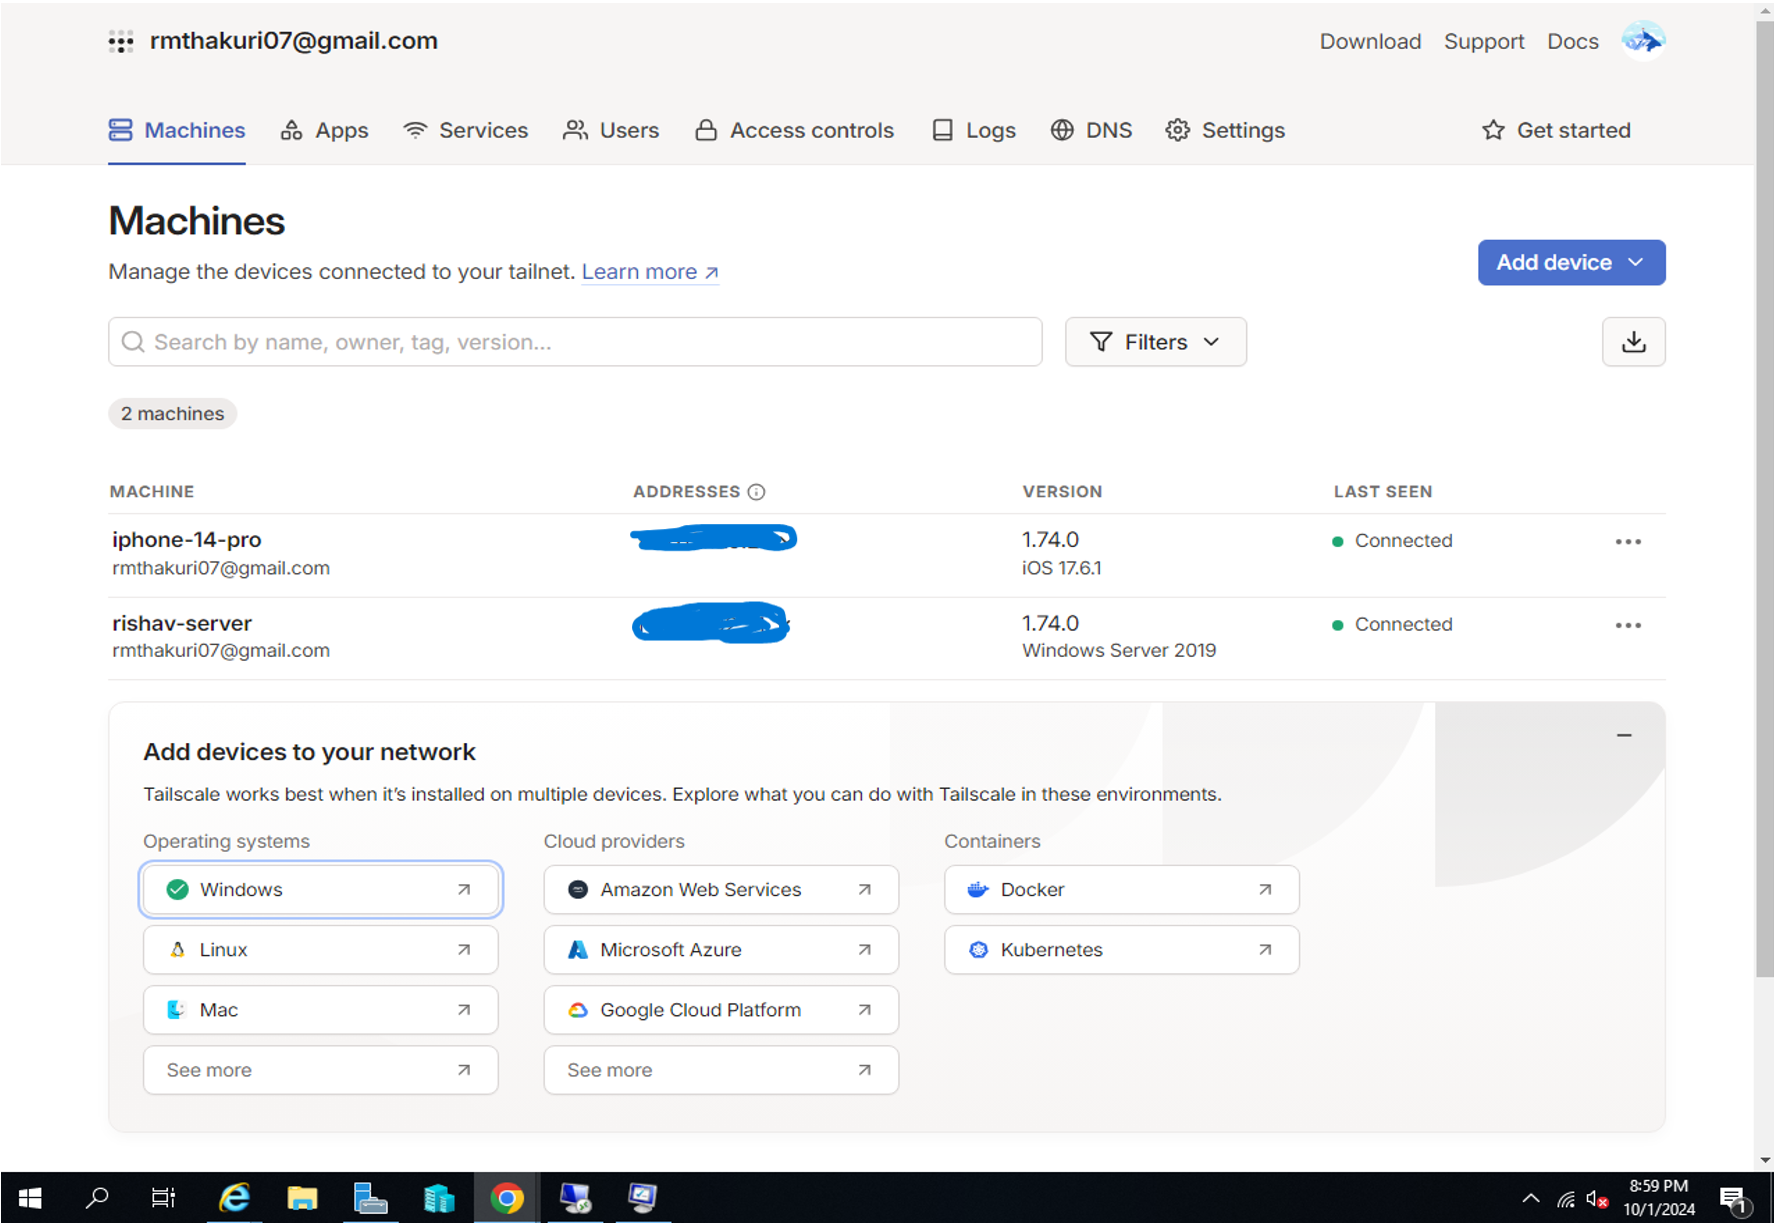Click Windows Server 2019 version text
Viewport: 1774px width, 1224px height.
(1119, 651)
